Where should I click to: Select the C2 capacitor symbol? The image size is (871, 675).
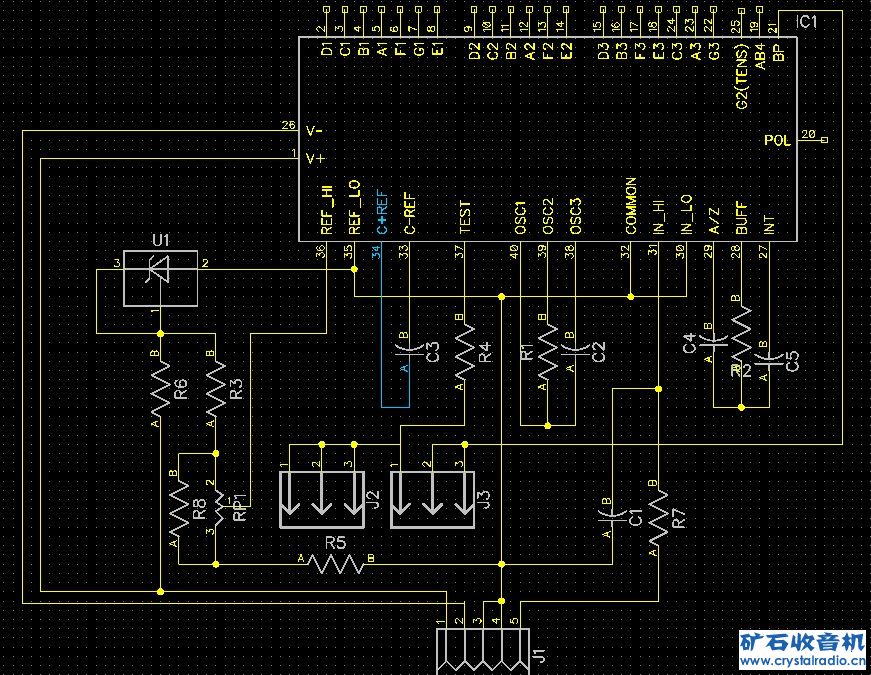pos(575,350)
